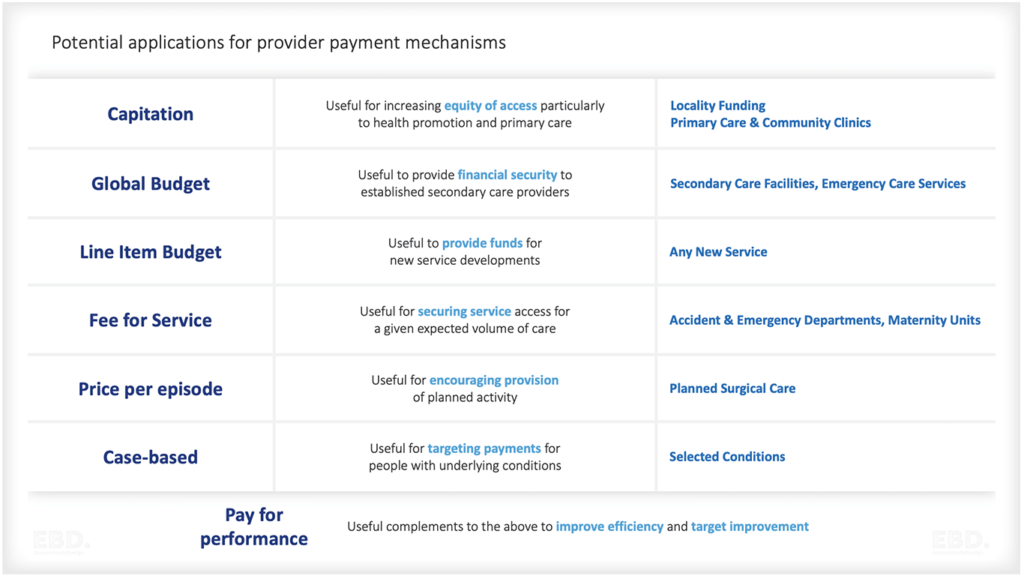Click the Case-based row heading
The height and width of the screenshot is (576, 1024).
(150, 457)
